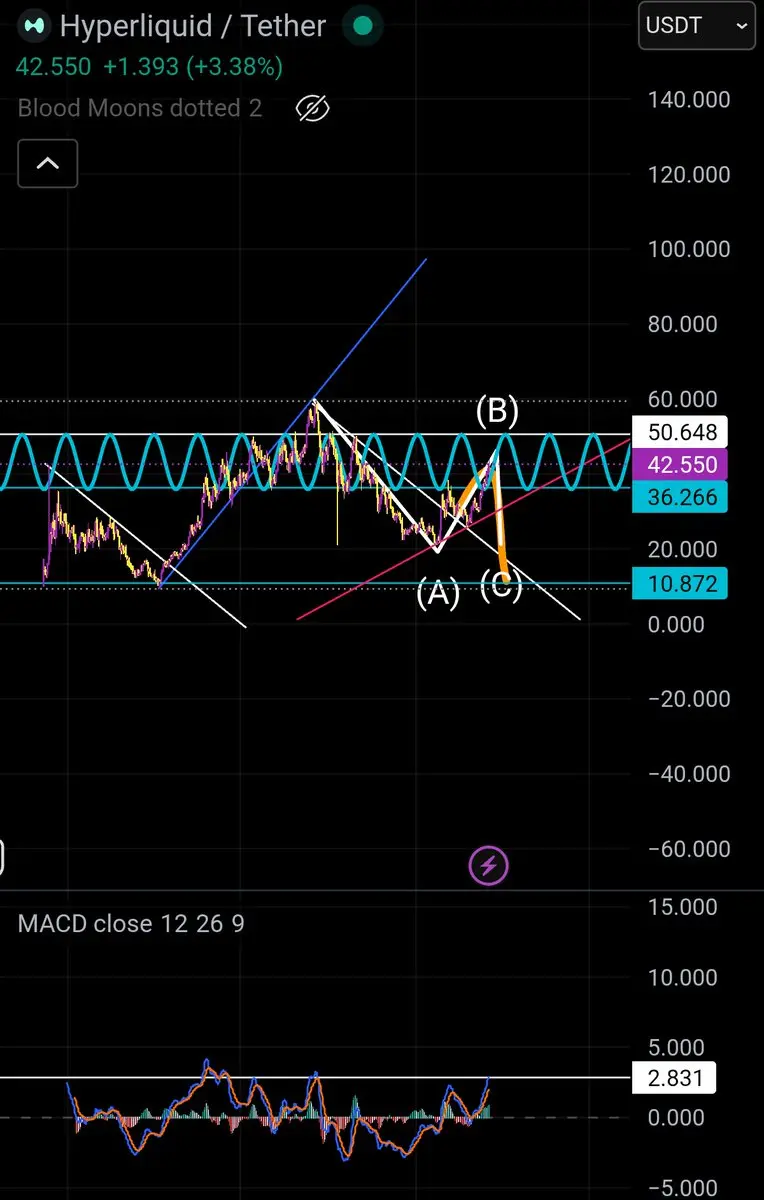Click the 140.000 price axis label

tap(689, 99)
